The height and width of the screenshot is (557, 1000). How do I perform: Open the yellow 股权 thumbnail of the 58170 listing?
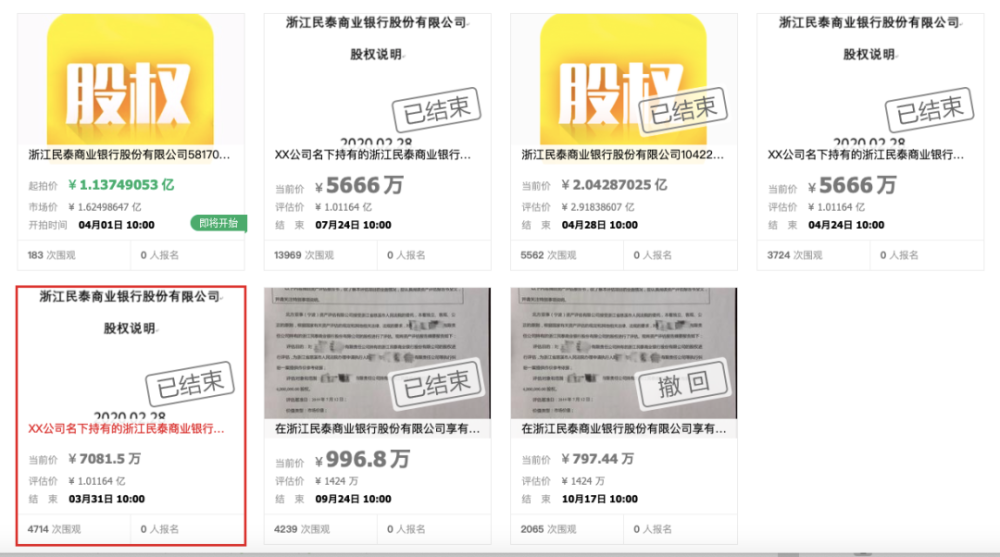coord(131,80)
